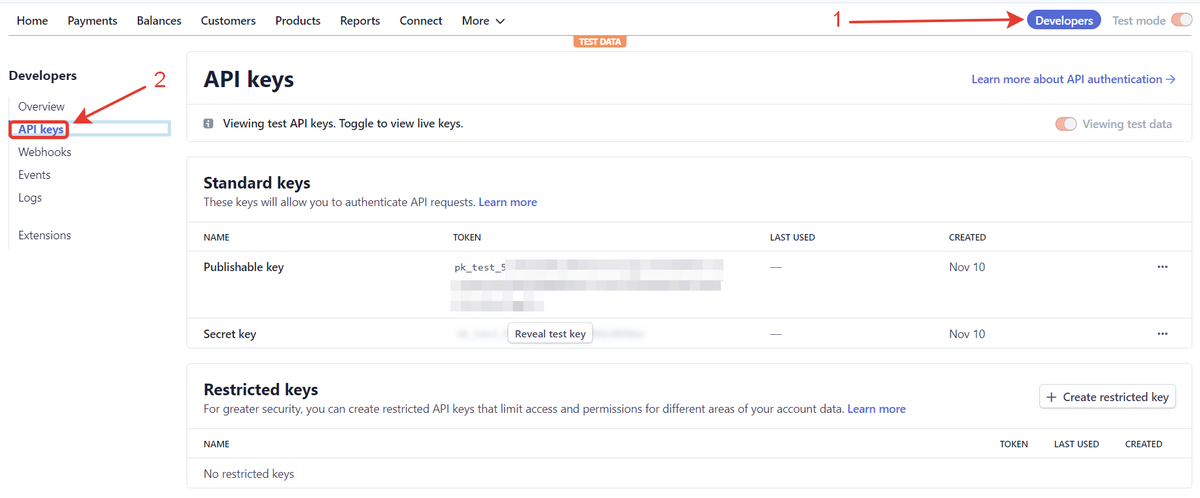Open Learn more link under Standard keys
This screenshot has height=498, width=1200.
pyautogui.click(x=508, y=202)
